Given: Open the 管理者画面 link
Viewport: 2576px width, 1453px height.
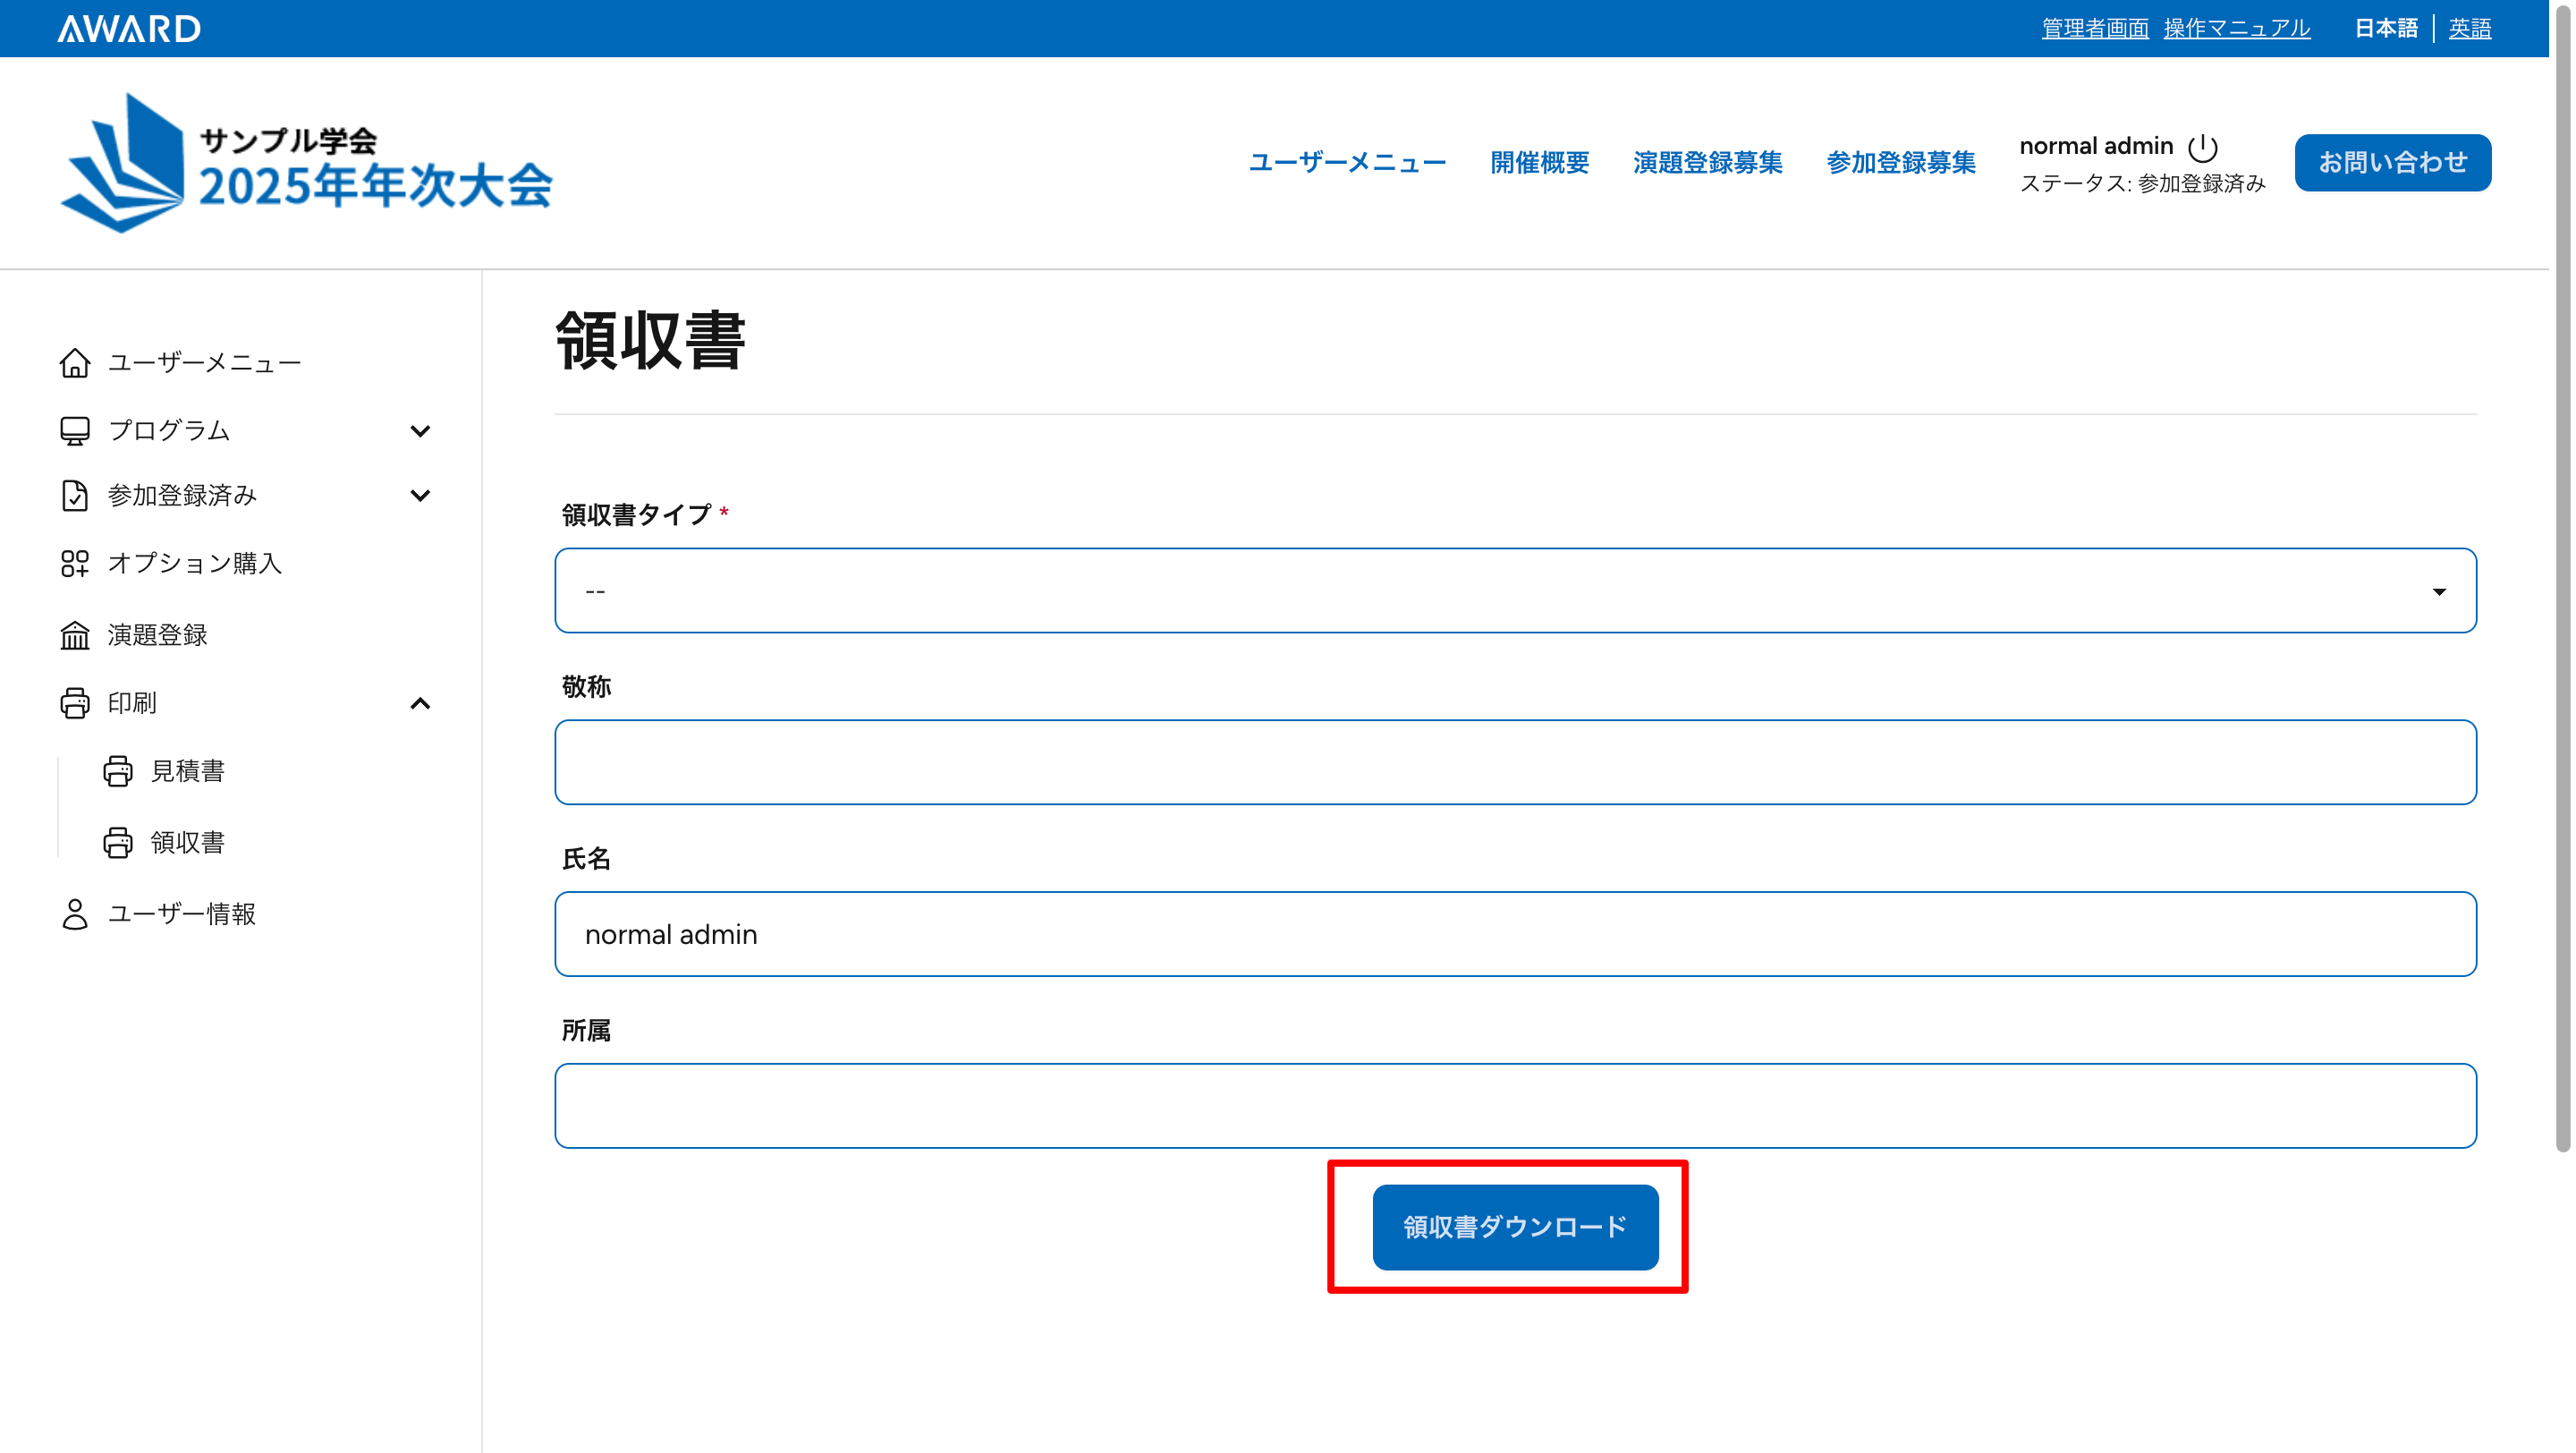Looking at the screenshot, I should coord(2095,28).
